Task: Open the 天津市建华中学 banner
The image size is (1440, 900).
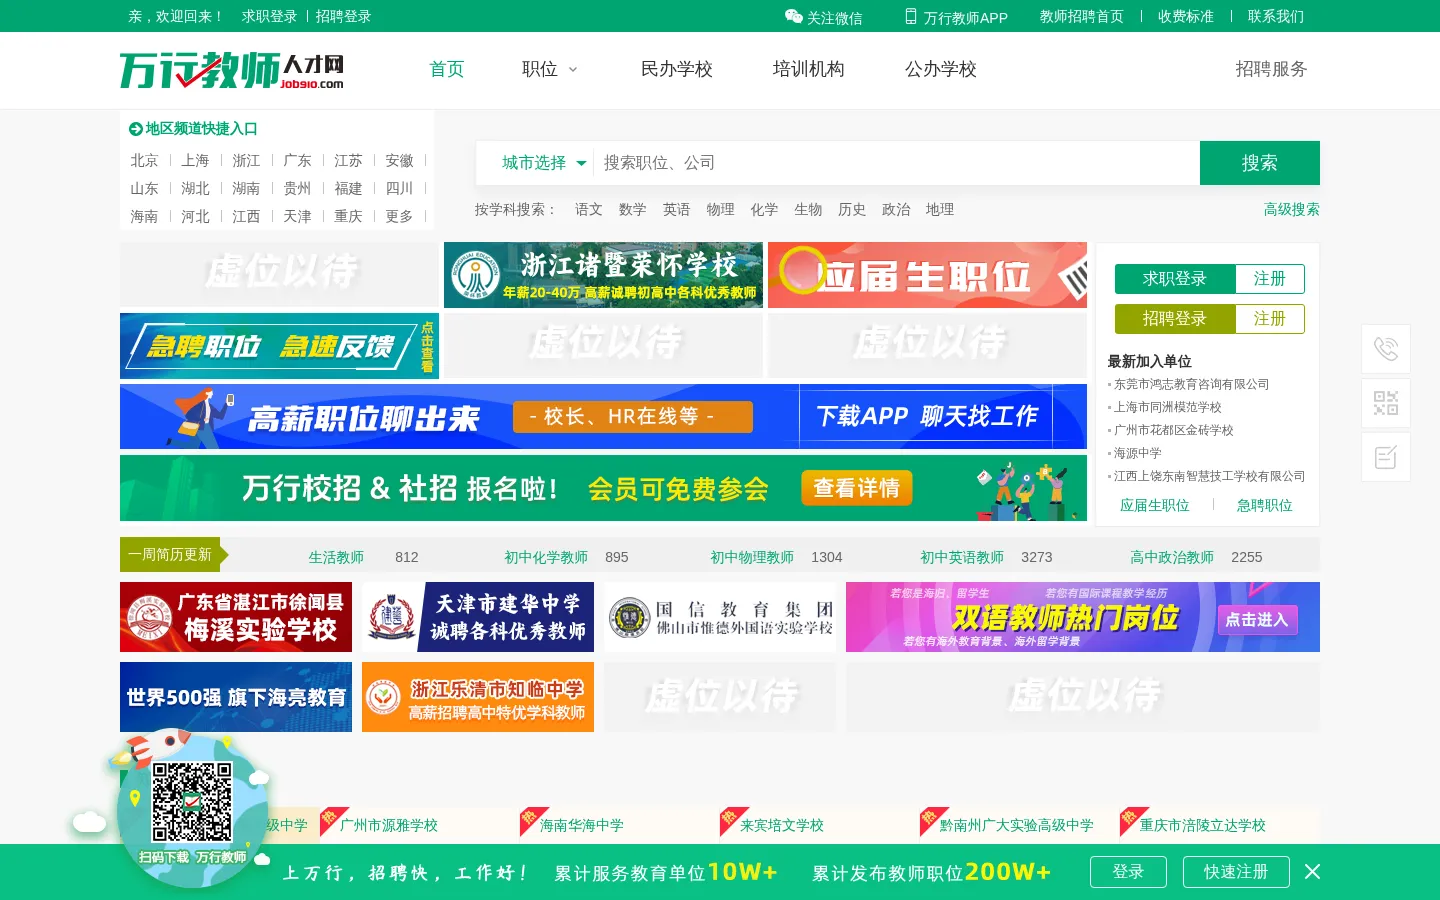Action: 478,617
